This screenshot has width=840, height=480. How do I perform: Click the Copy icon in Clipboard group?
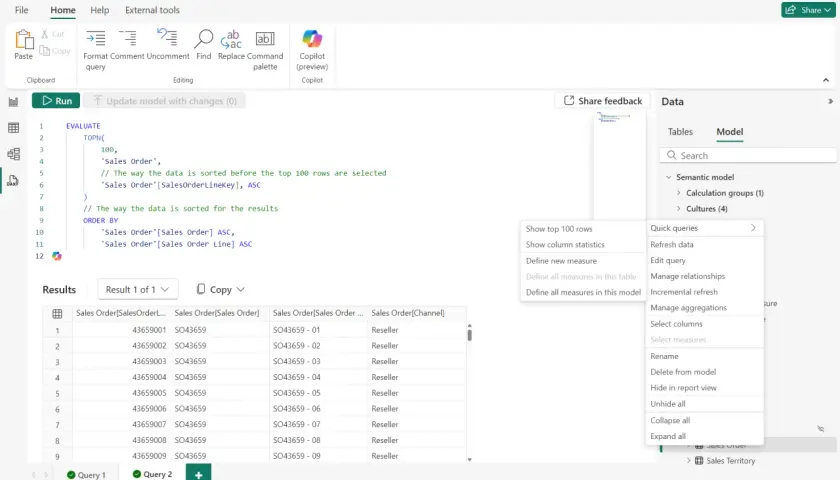click(44, 50)
